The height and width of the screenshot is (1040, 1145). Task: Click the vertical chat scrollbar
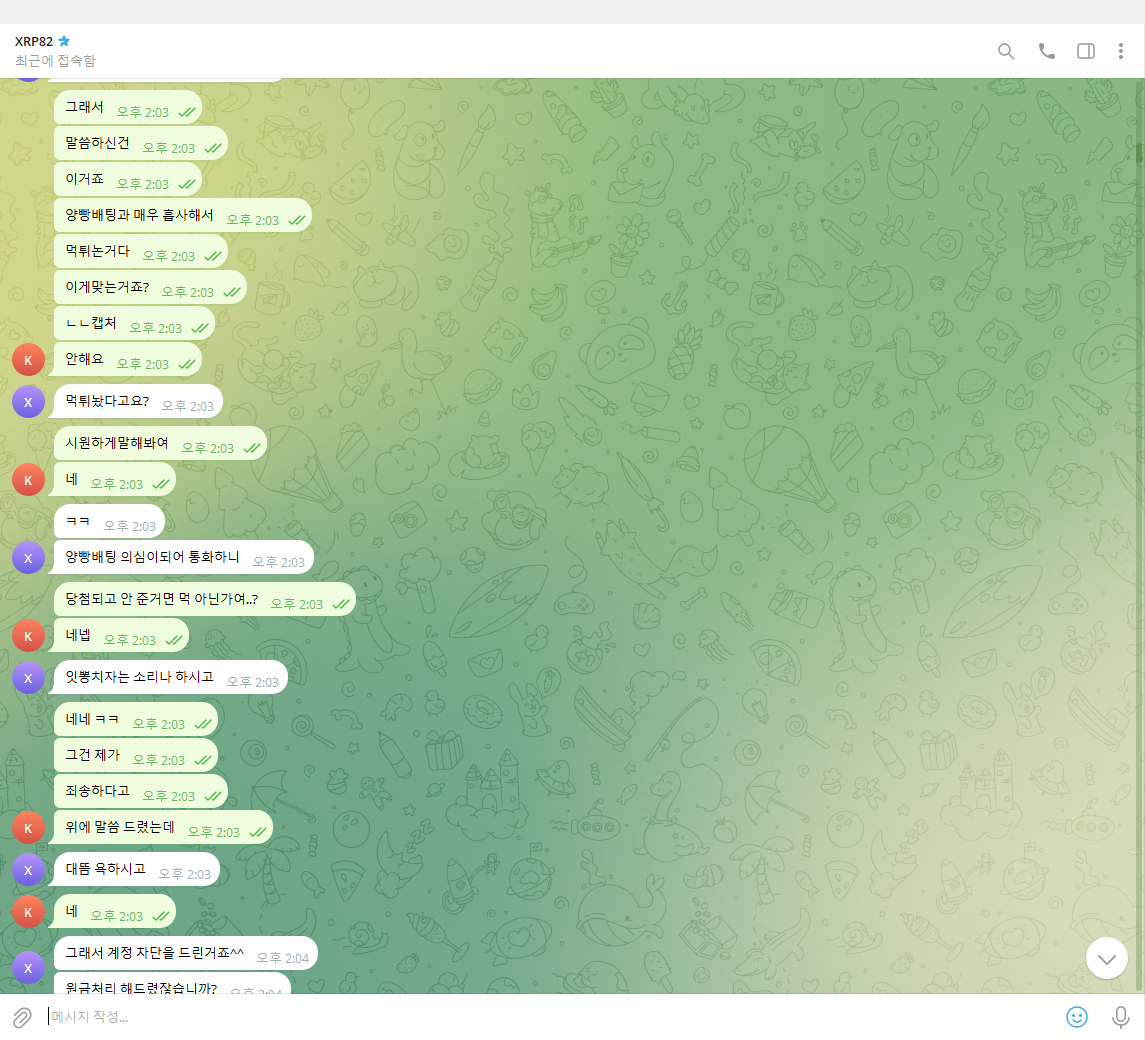tap(1140, 153)
